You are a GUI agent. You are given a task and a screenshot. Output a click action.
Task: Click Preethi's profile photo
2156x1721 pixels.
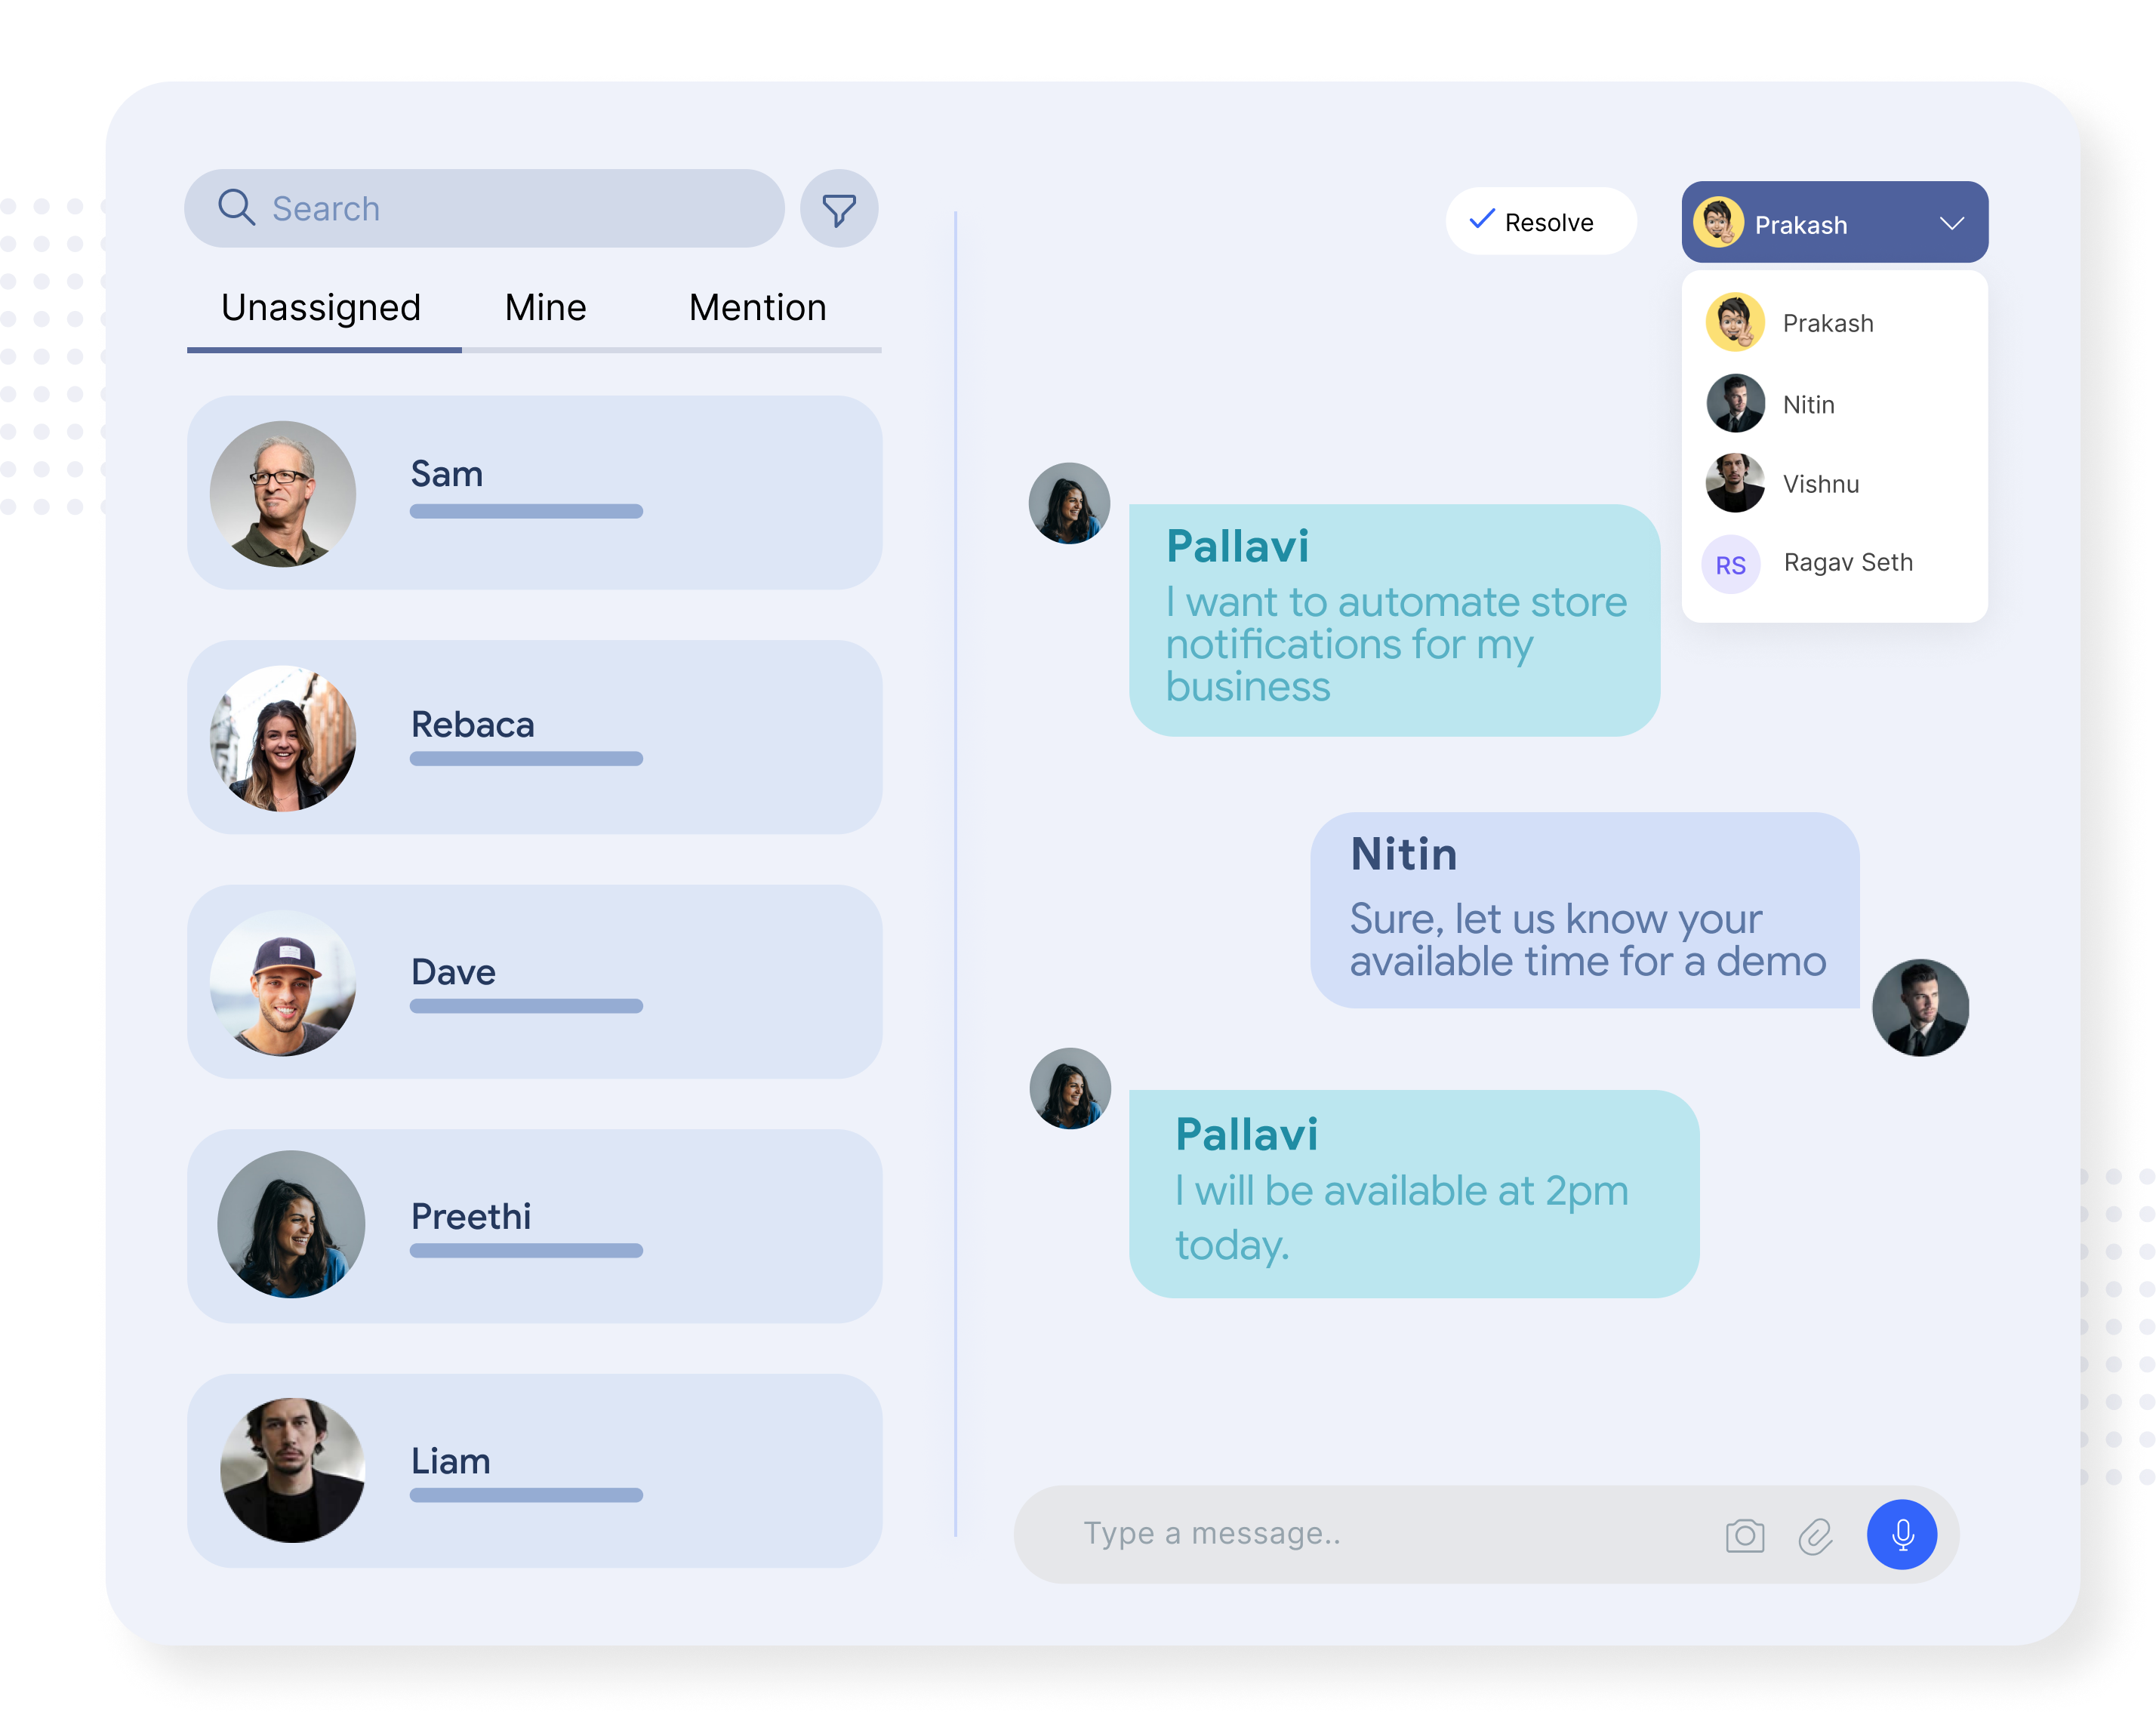pyautogui.click(x=291, y=1224)
